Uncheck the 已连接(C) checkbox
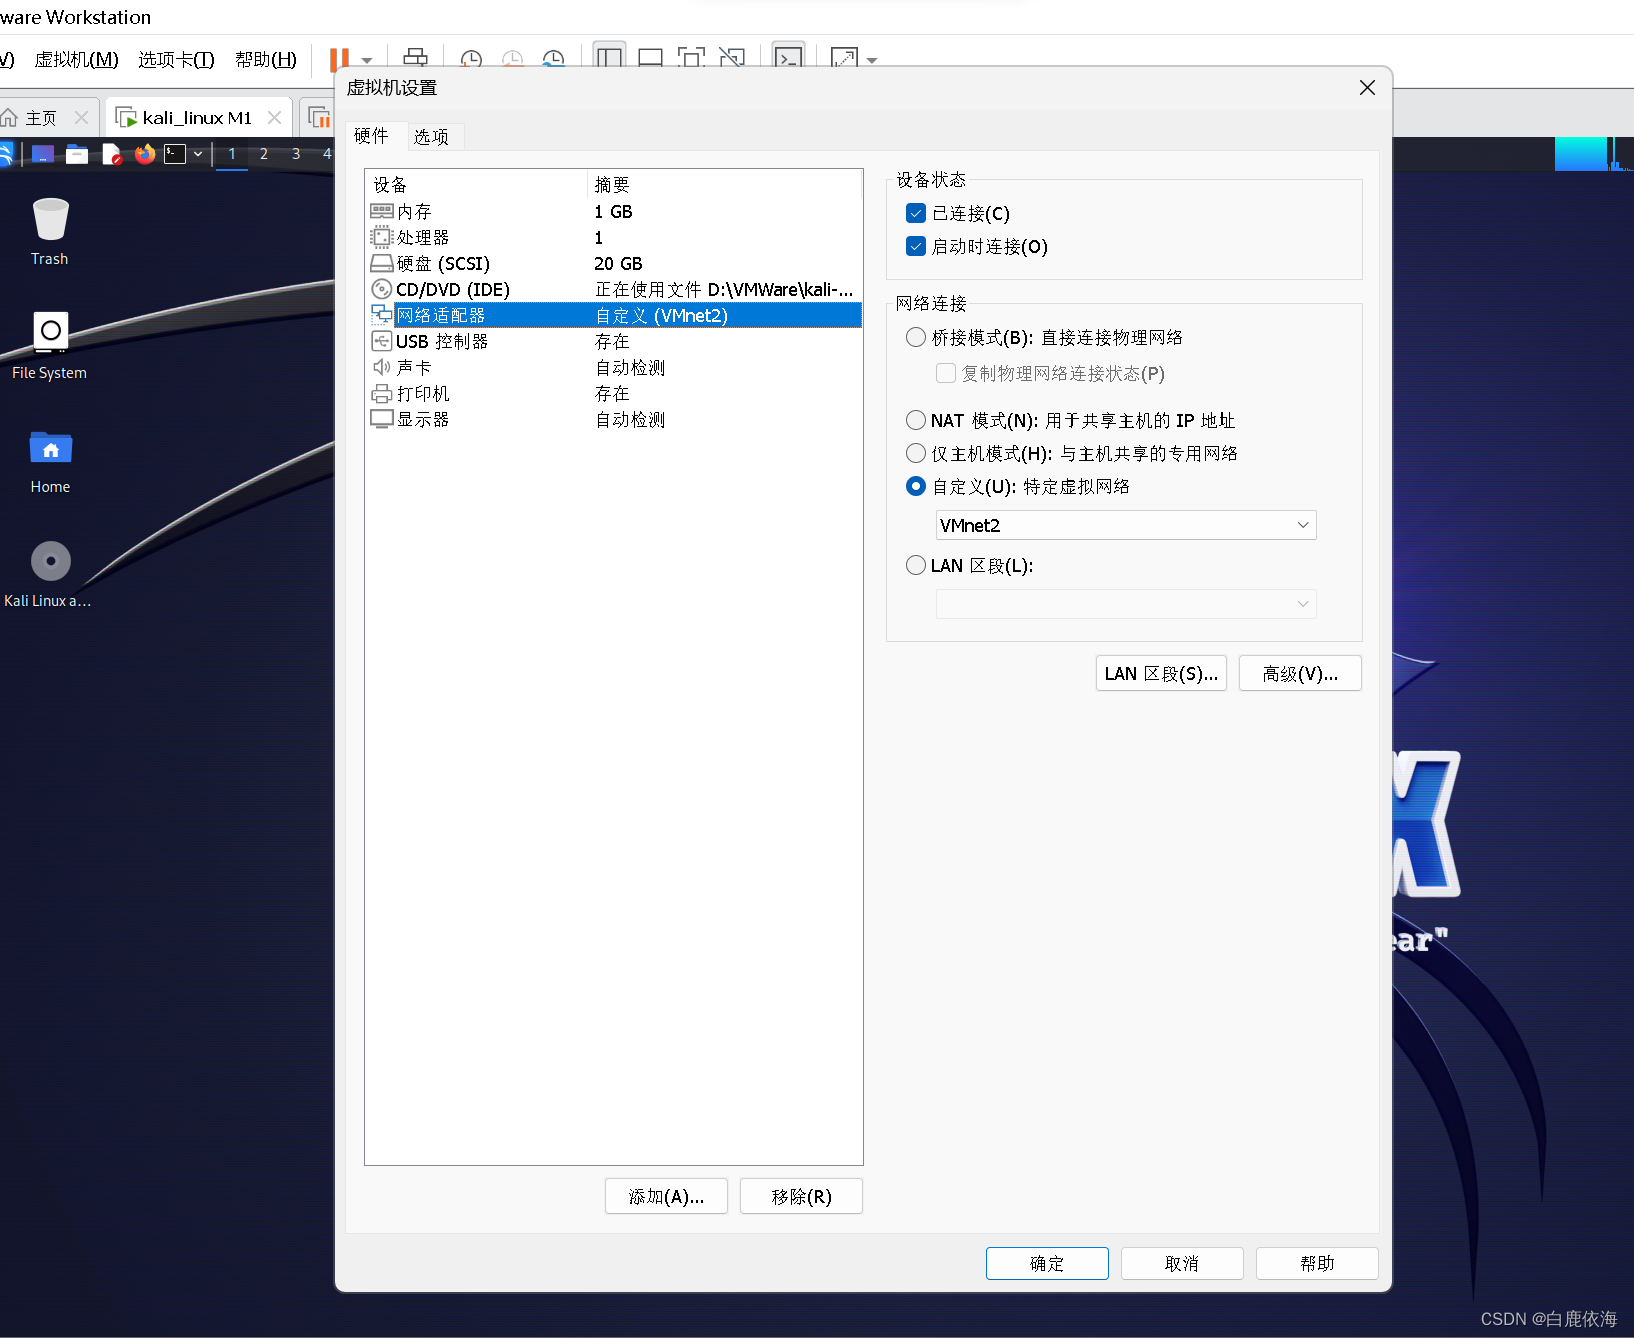Image resolution: width=1634 pixels, height=1338 pixels. [x=916, y=213]
